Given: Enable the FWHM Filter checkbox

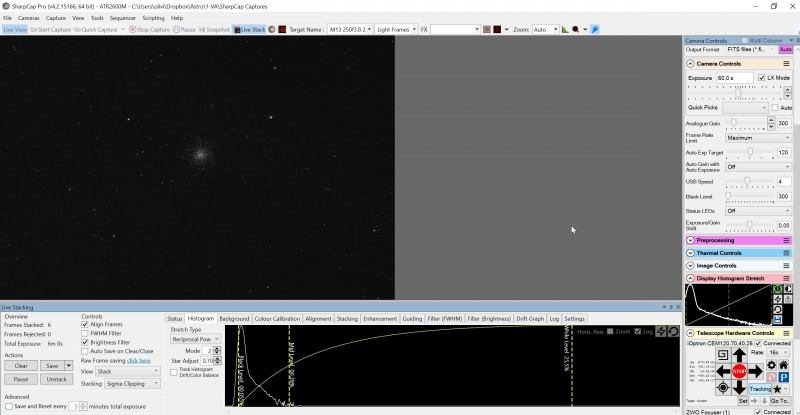Looking at the screenshot, I should point(85,333).
